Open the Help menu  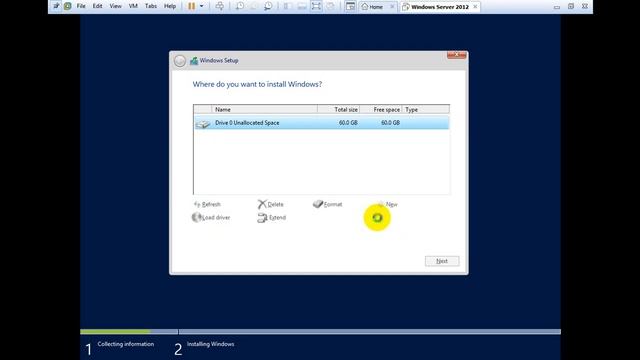pos(170,6)
